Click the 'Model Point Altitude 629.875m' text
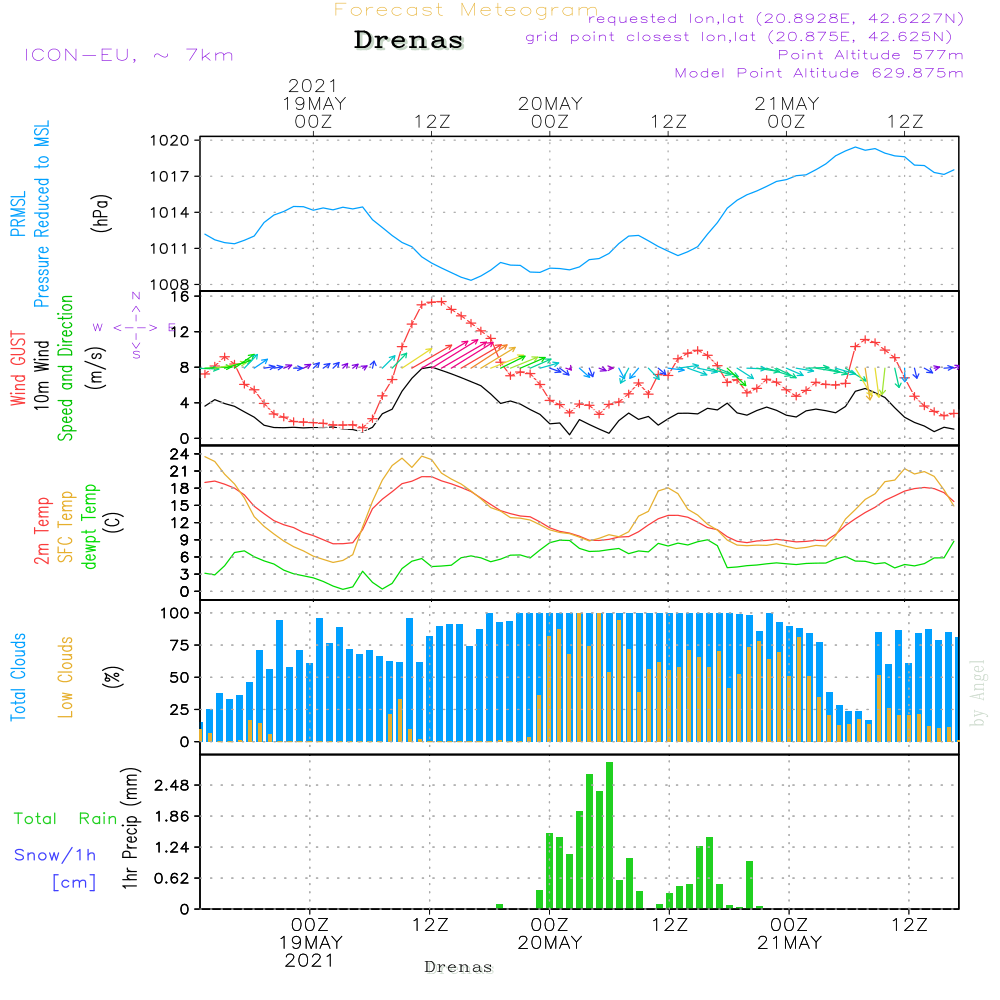This screenshot has height=1000, width=1000. pyautogui.click(x=819, y=73)
